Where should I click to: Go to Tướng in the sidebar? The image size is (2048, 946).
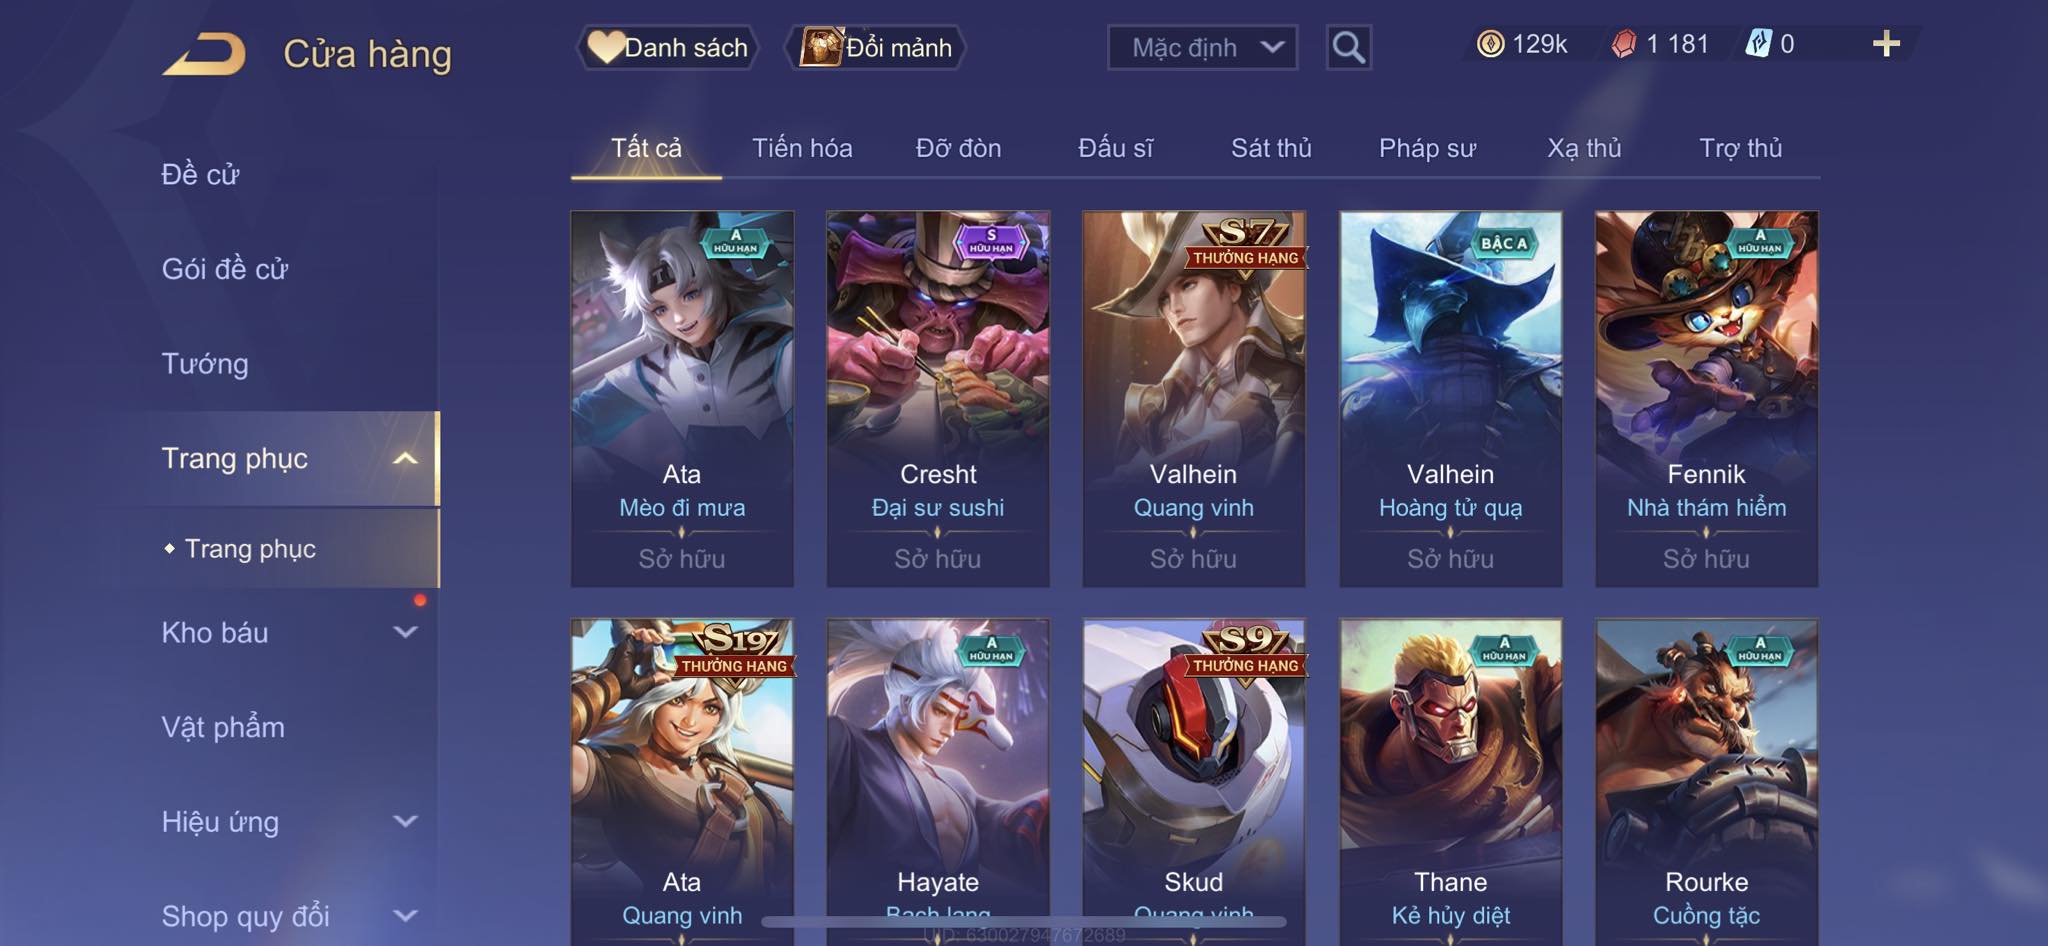click(x=205, y=364)
